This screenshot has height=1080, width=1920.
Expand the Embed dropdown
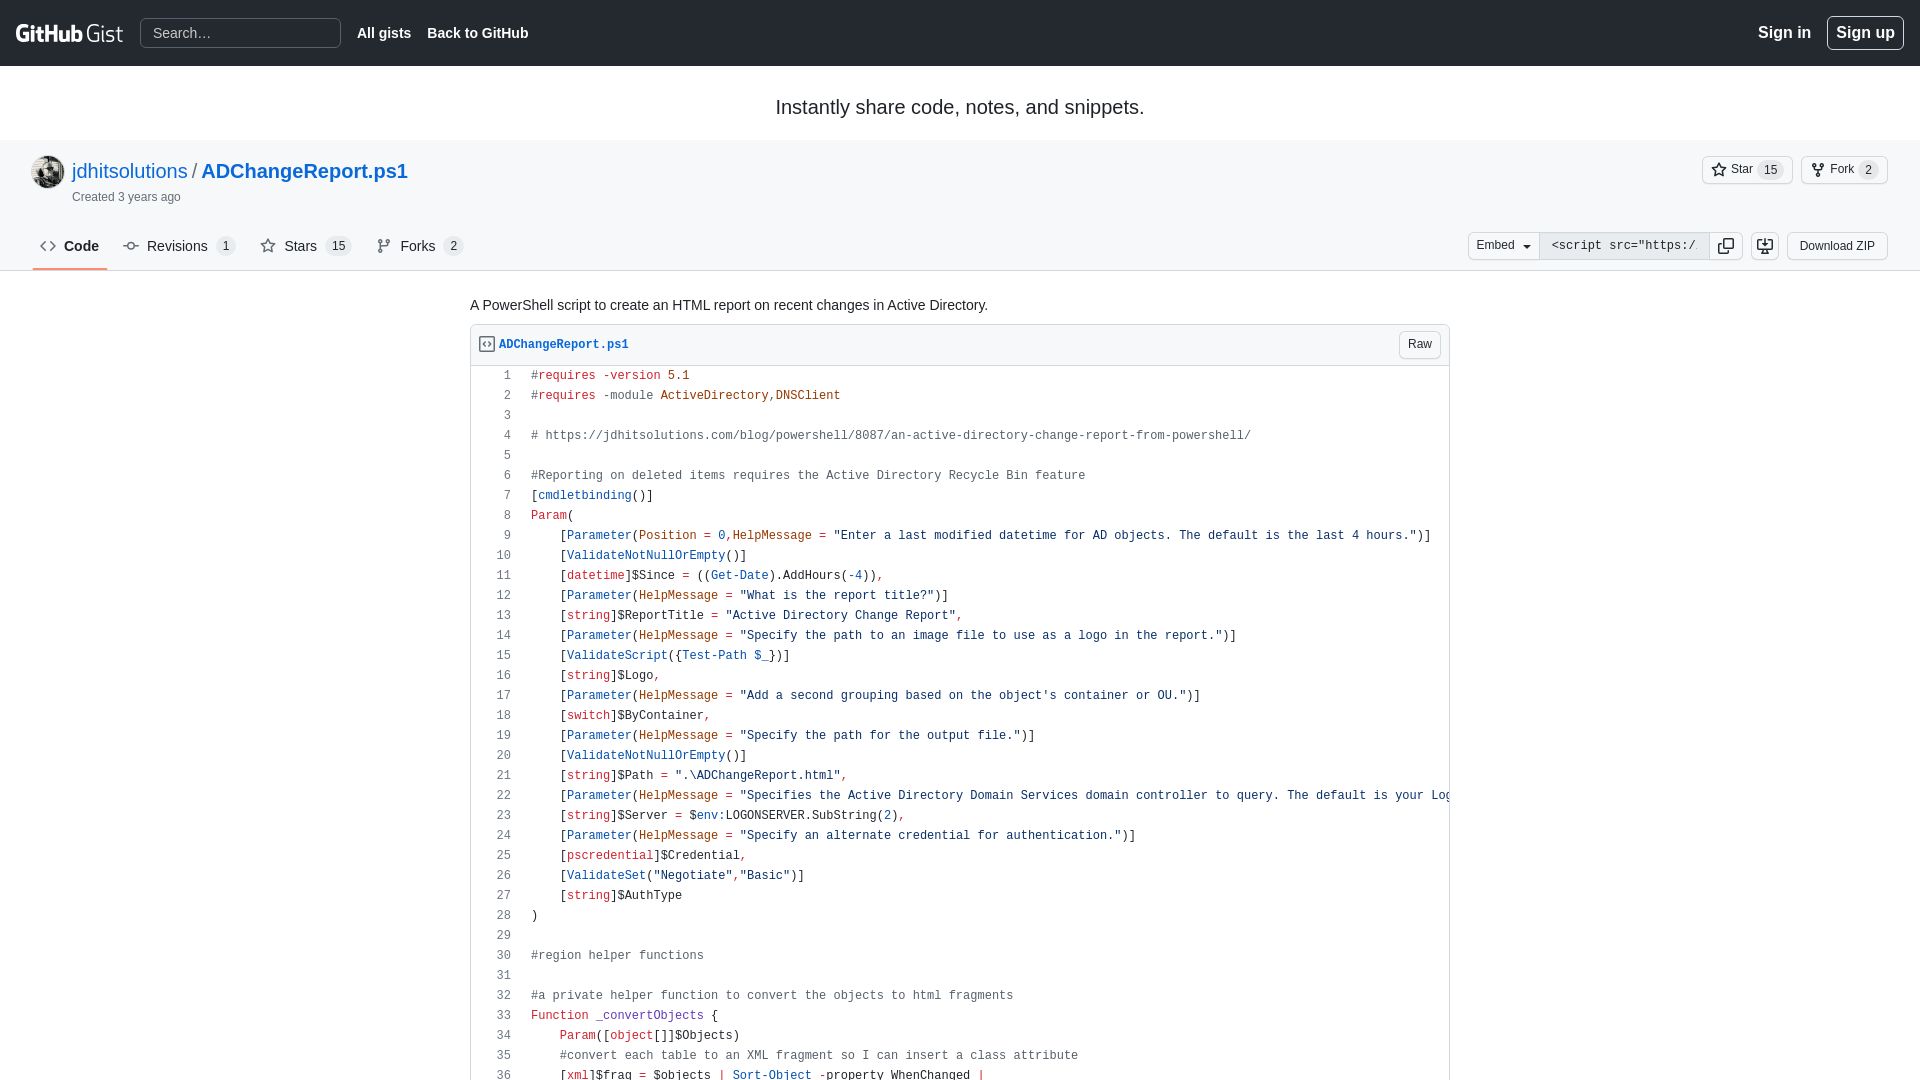[x=1504, y=246]
